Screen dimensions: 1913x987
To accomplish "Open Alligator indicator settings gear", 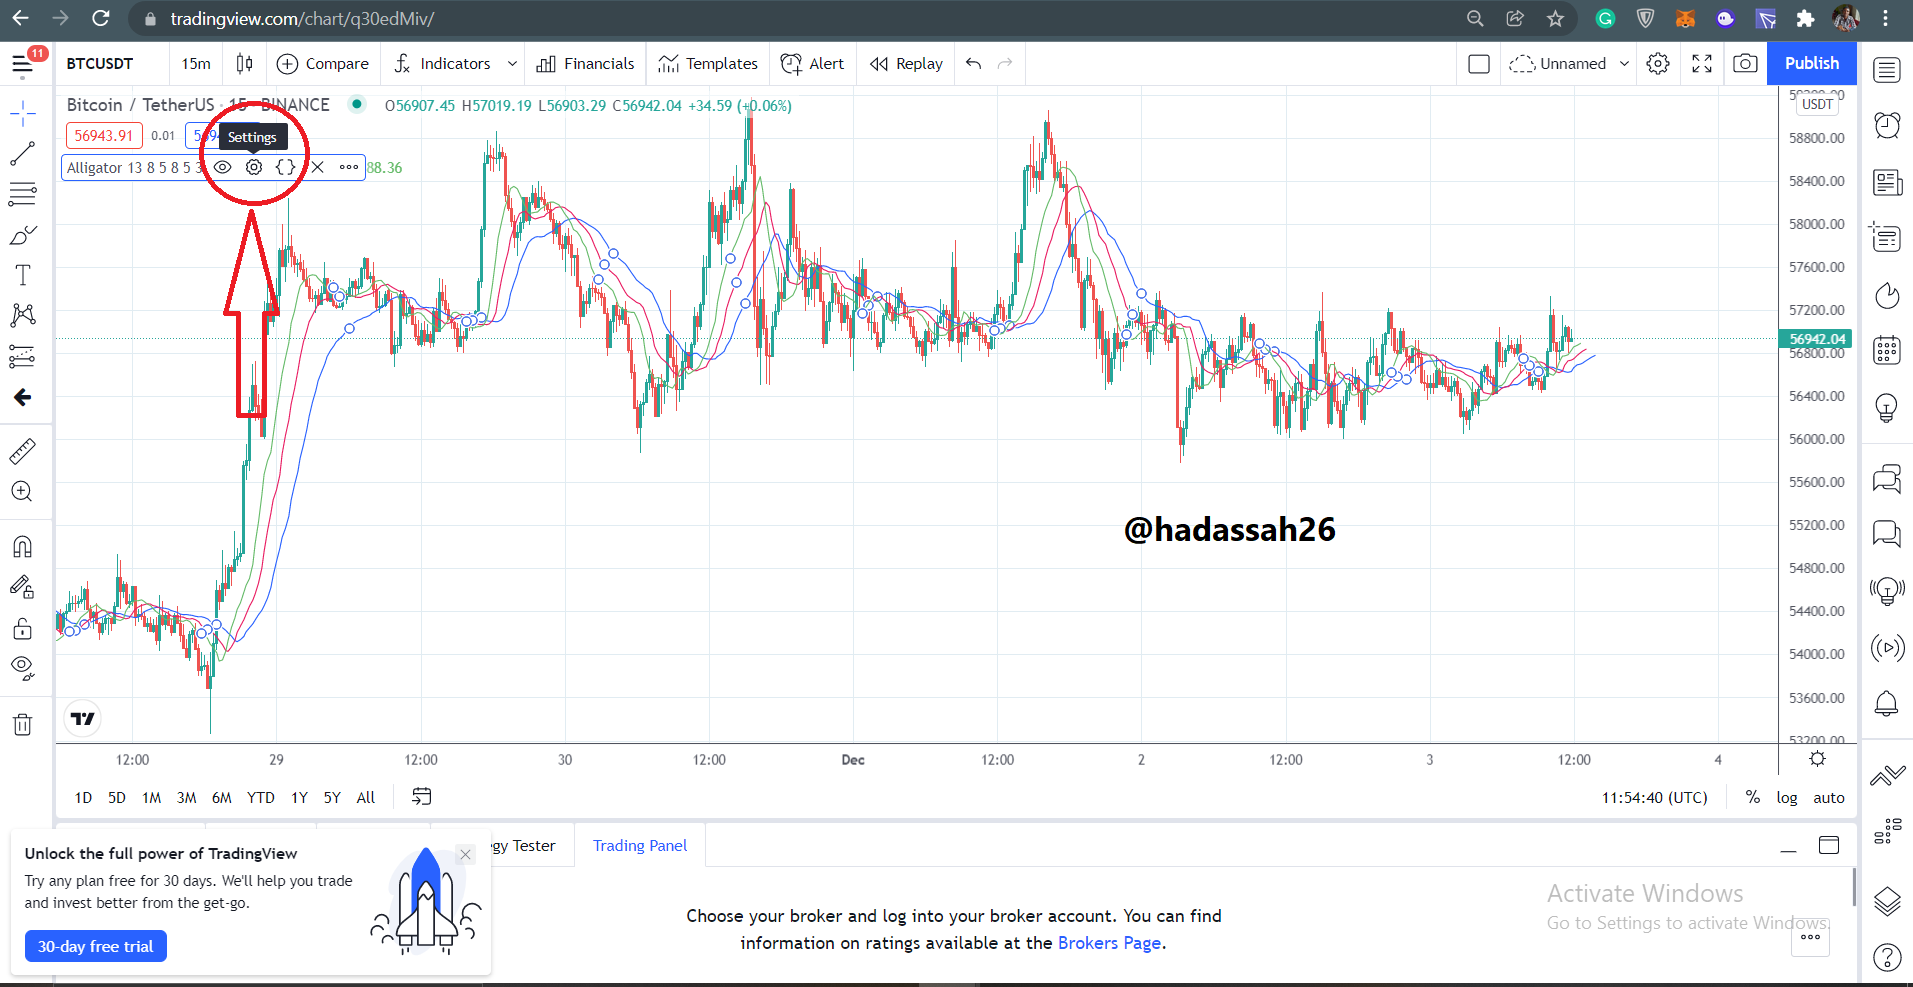I will (x=254, y=167).
